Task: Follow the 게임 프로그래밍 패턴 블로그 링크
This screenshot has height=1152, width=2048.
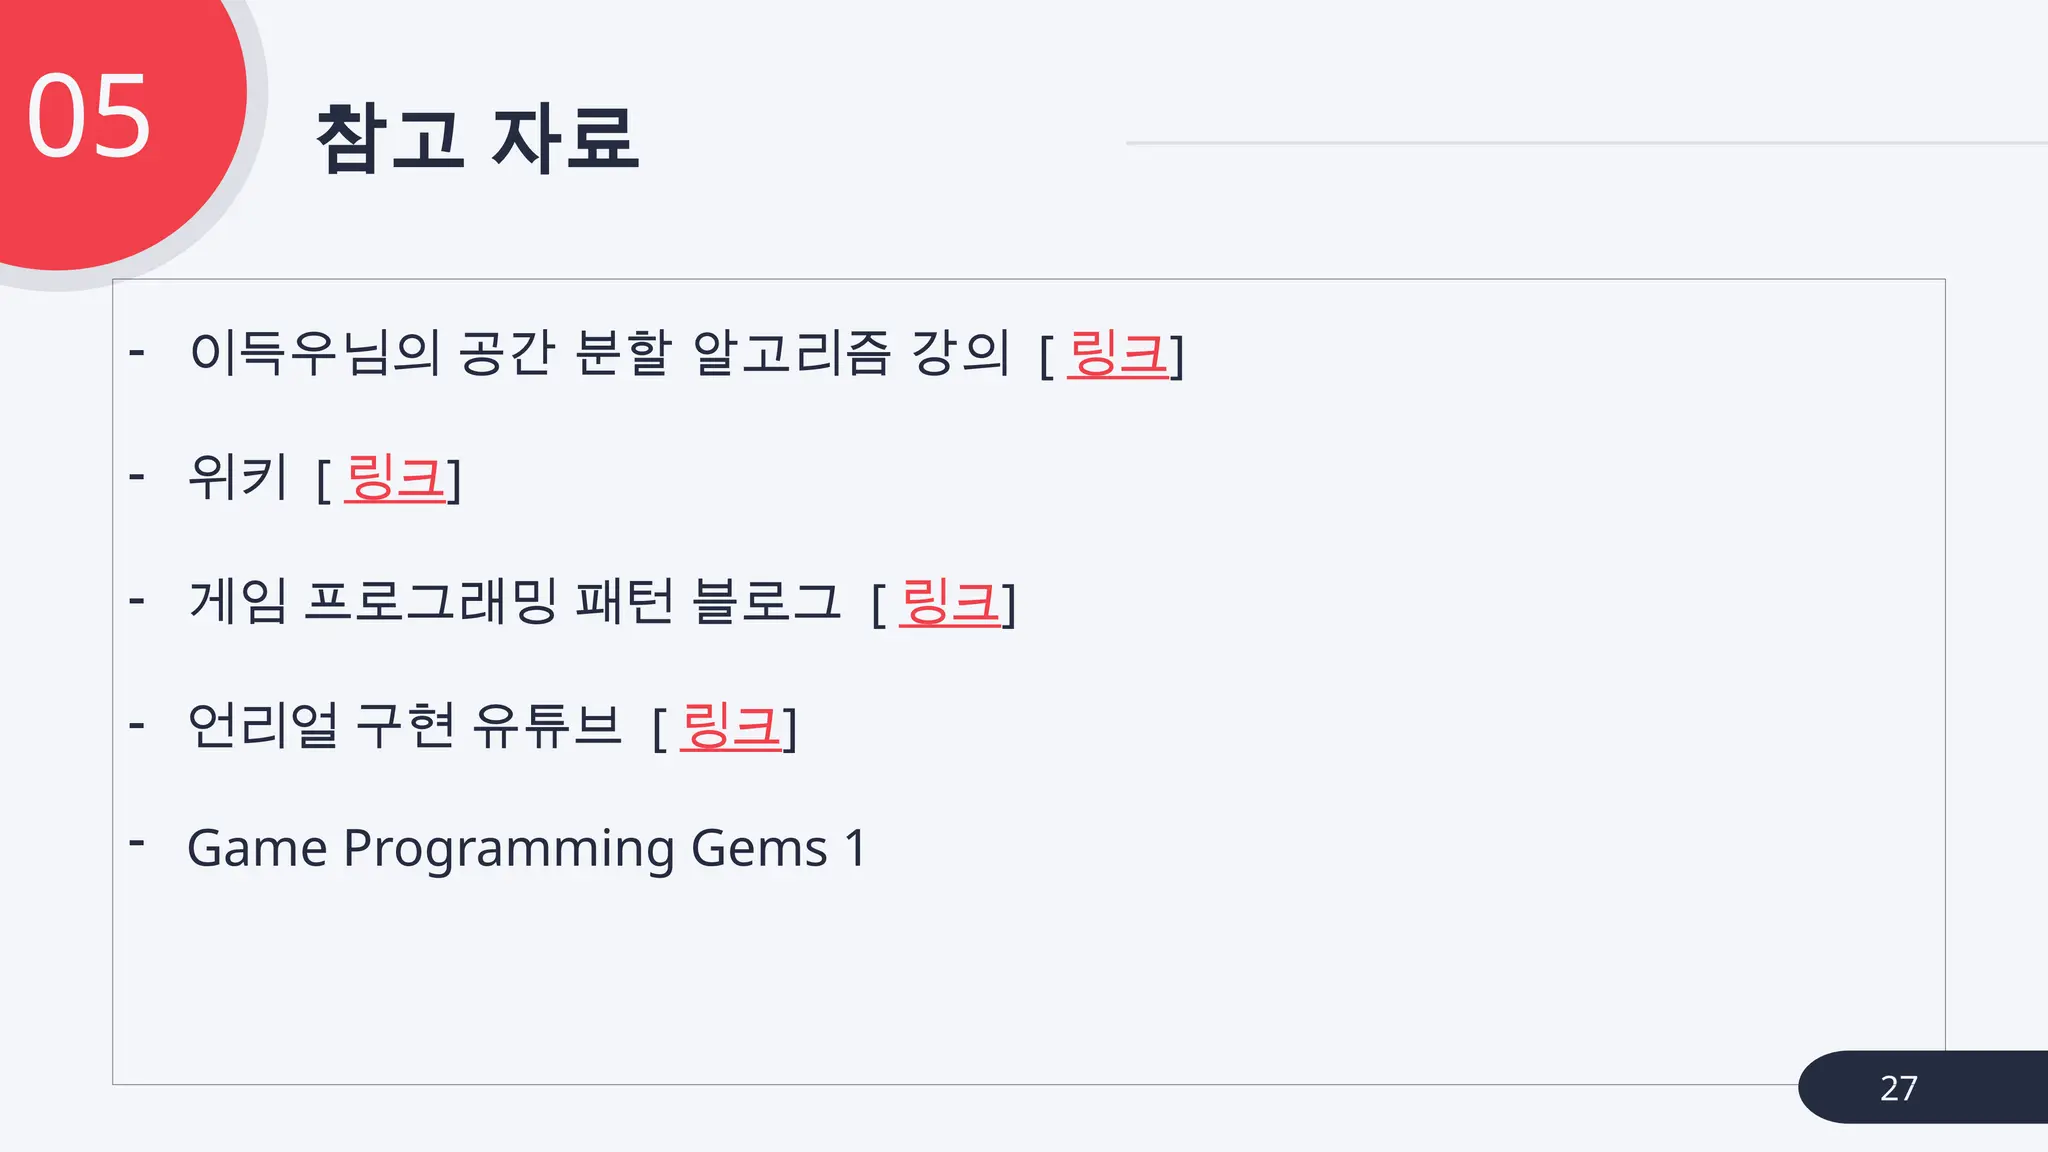Action: (949, 603)
